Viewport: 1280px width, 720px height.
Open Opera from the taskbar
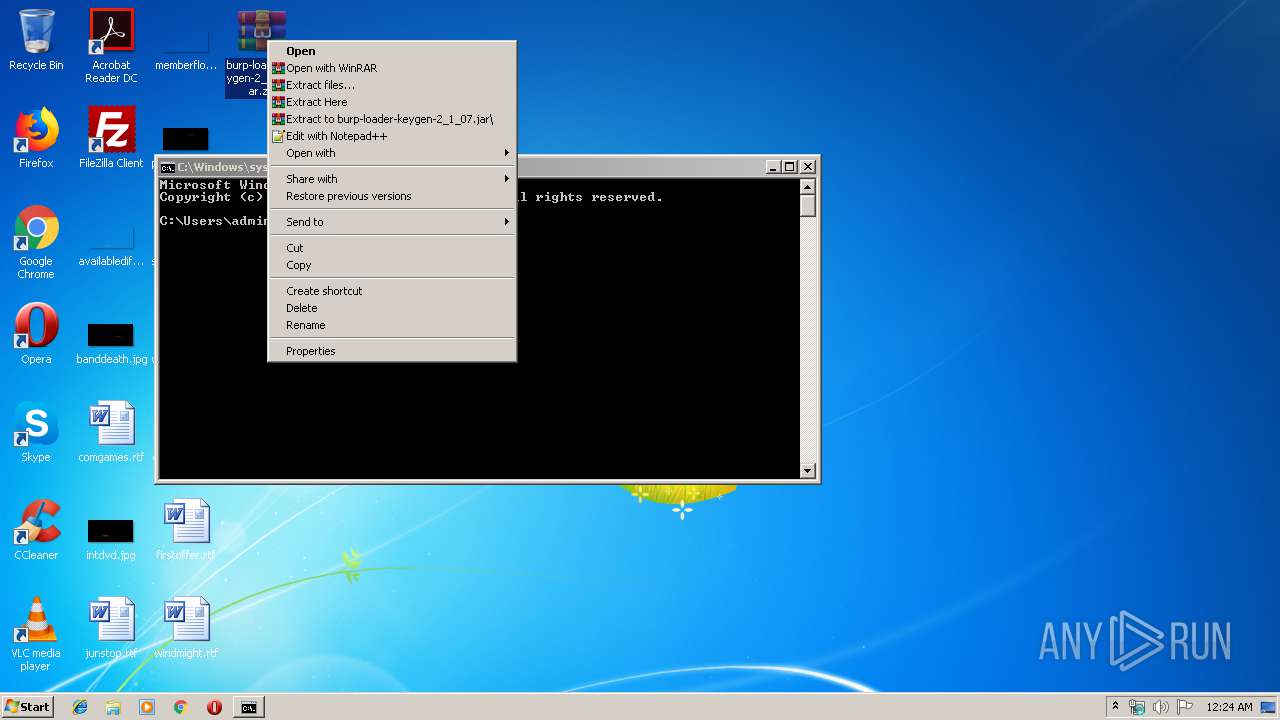214,707
